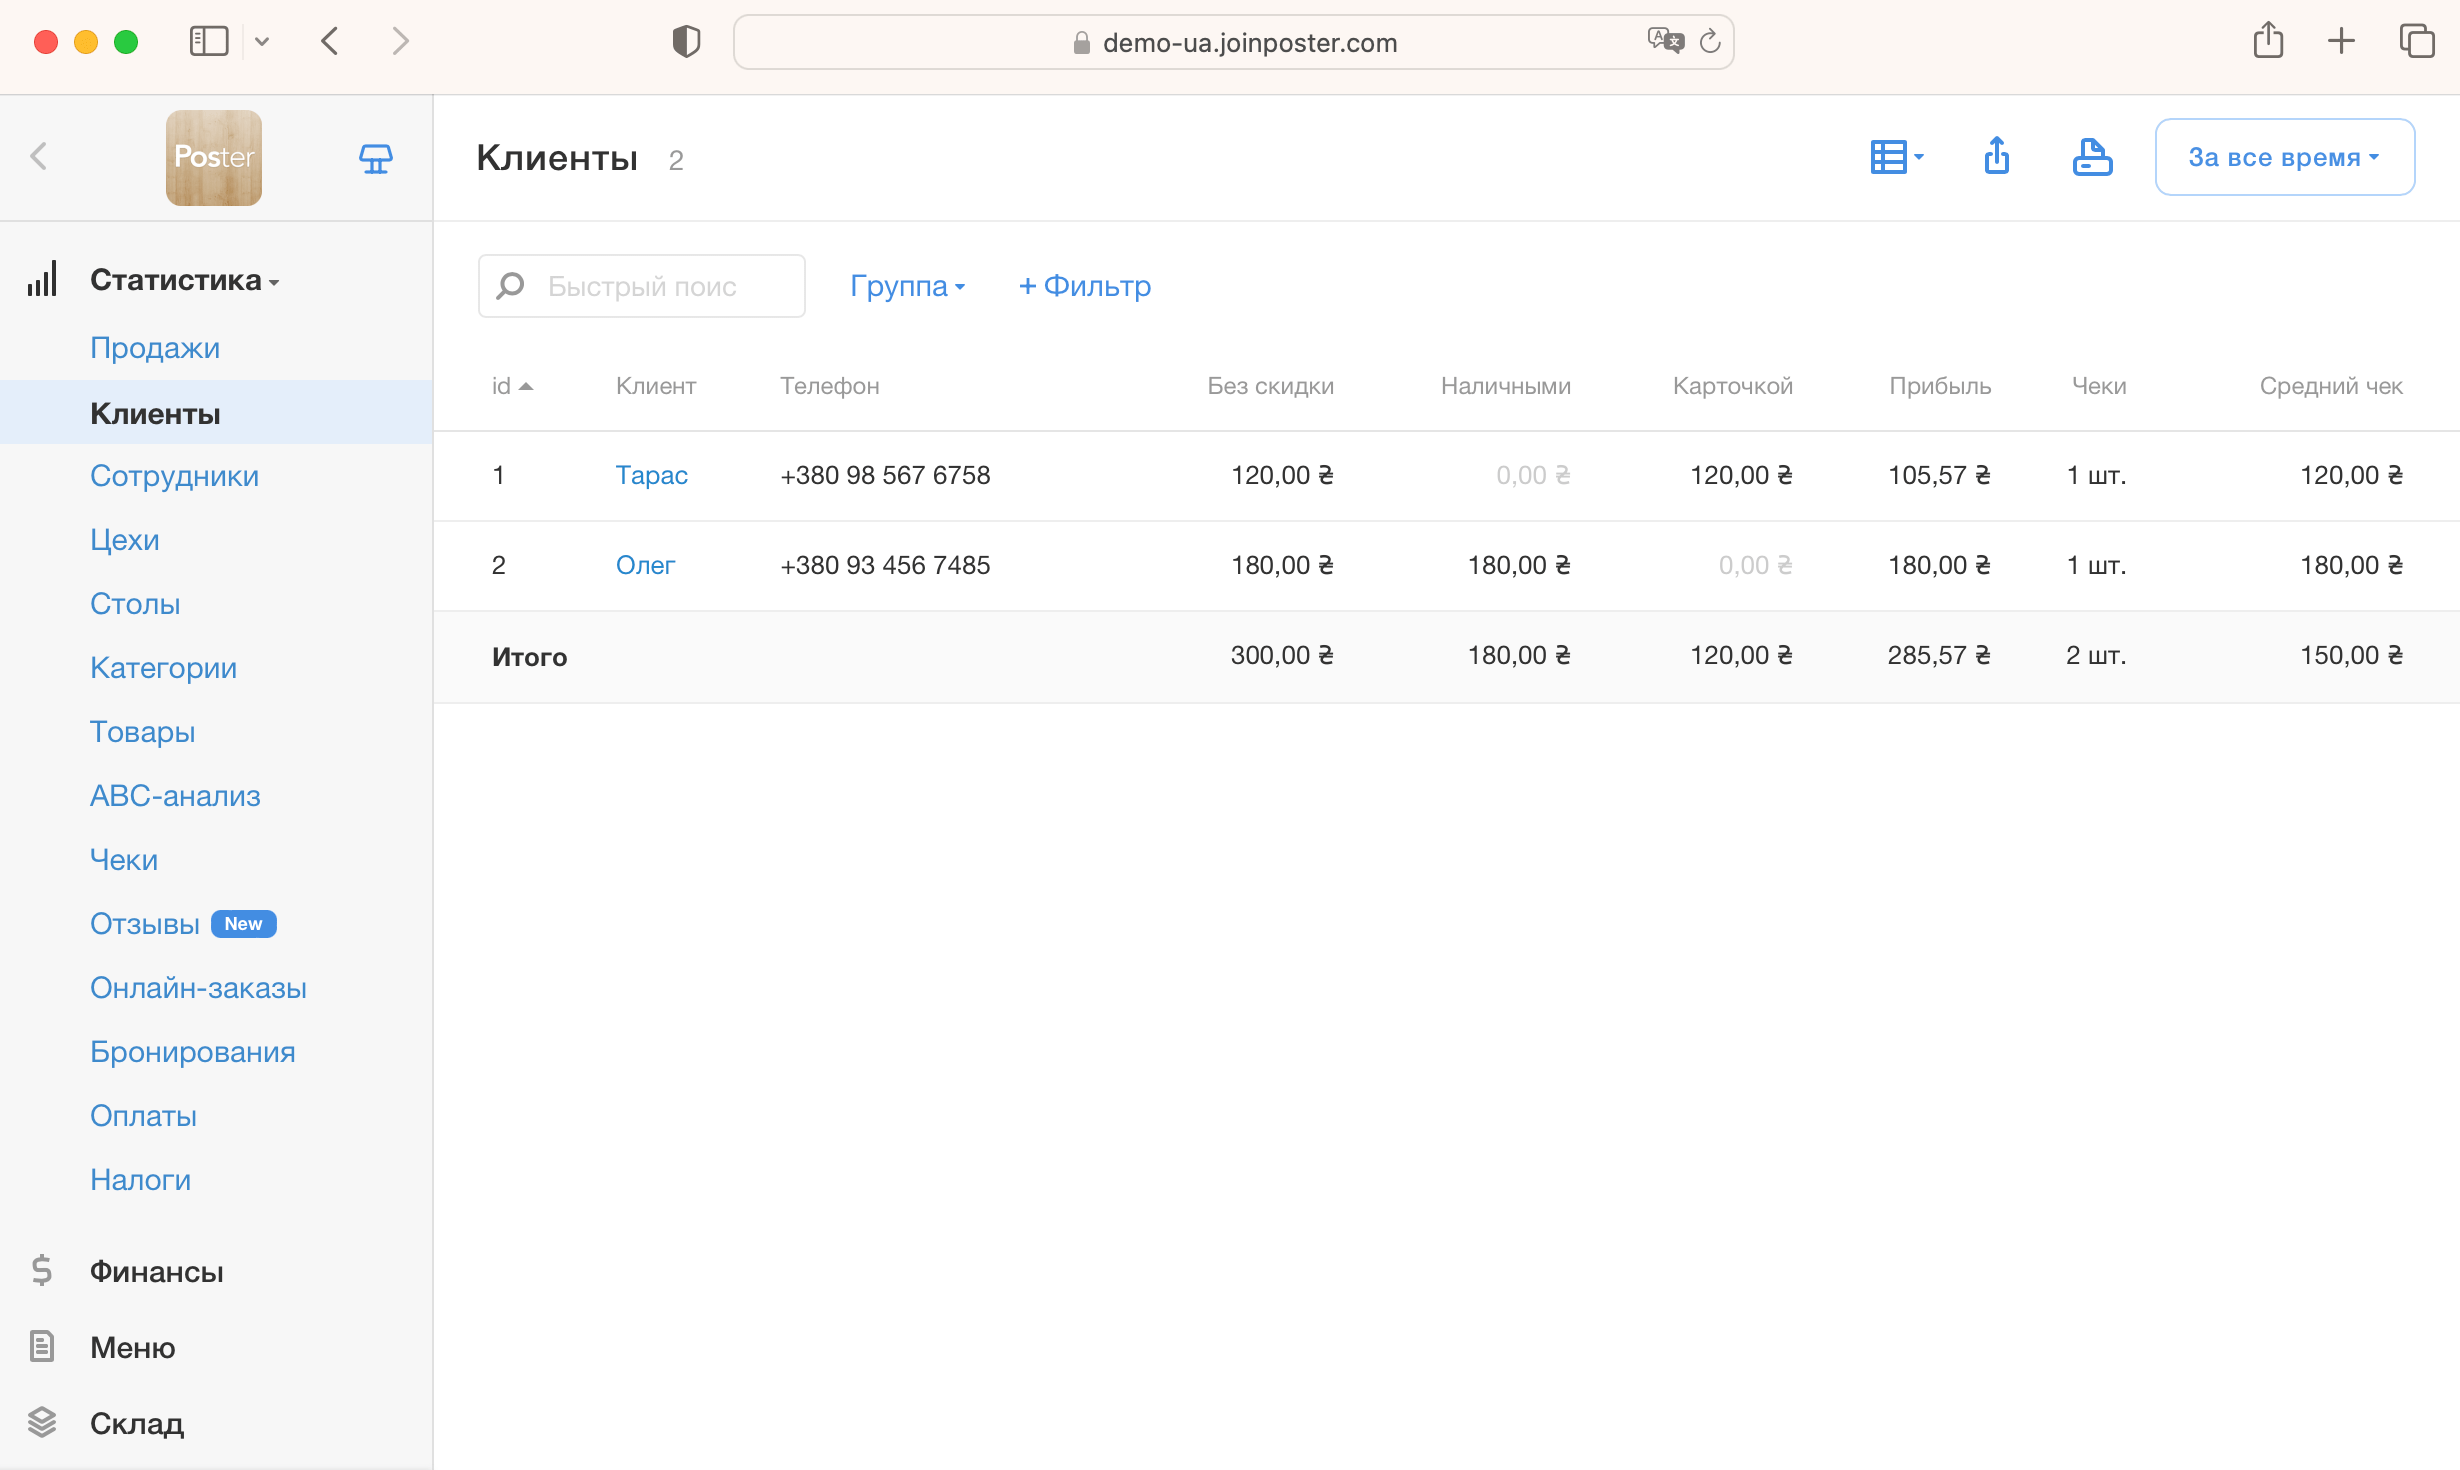
Task: Open the table columns view icon
Action: click(1896, 156)
